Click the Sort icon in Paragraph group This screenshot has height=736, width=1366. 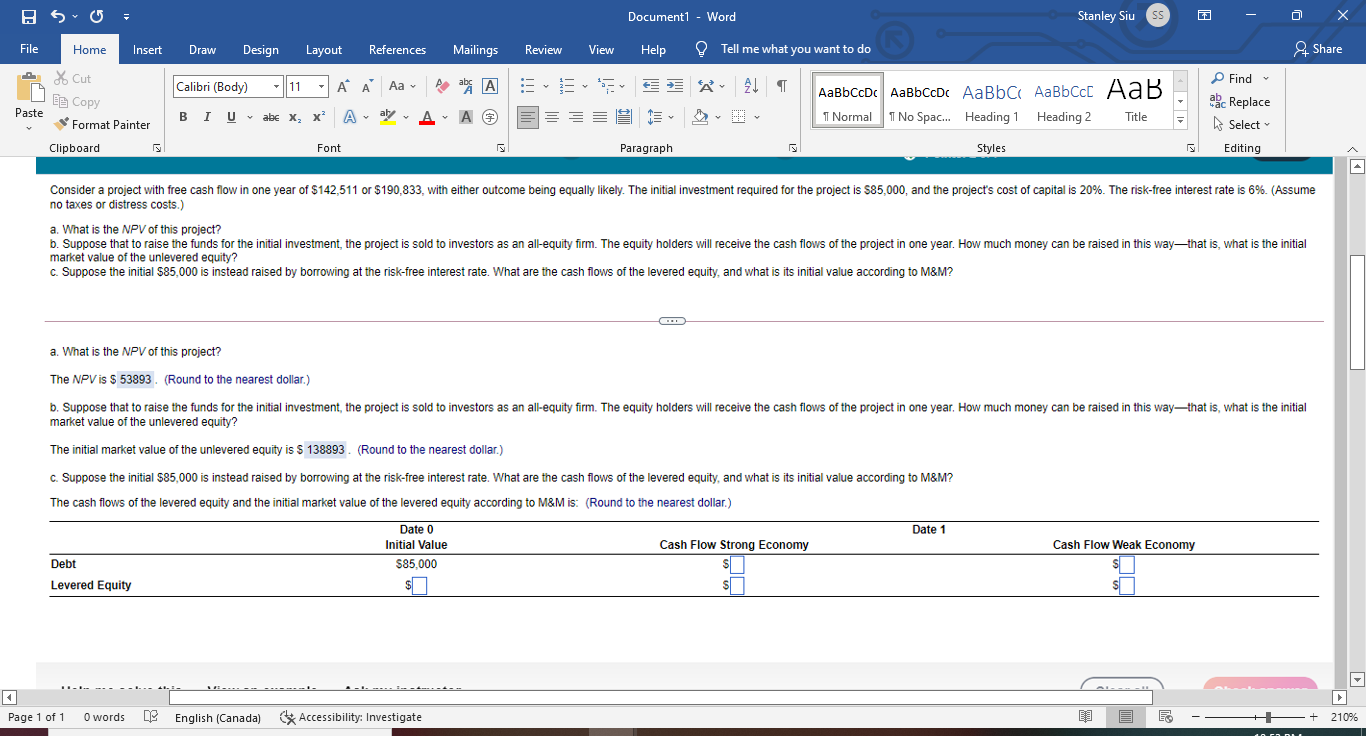pyautogui.click(x=750, y=88)
